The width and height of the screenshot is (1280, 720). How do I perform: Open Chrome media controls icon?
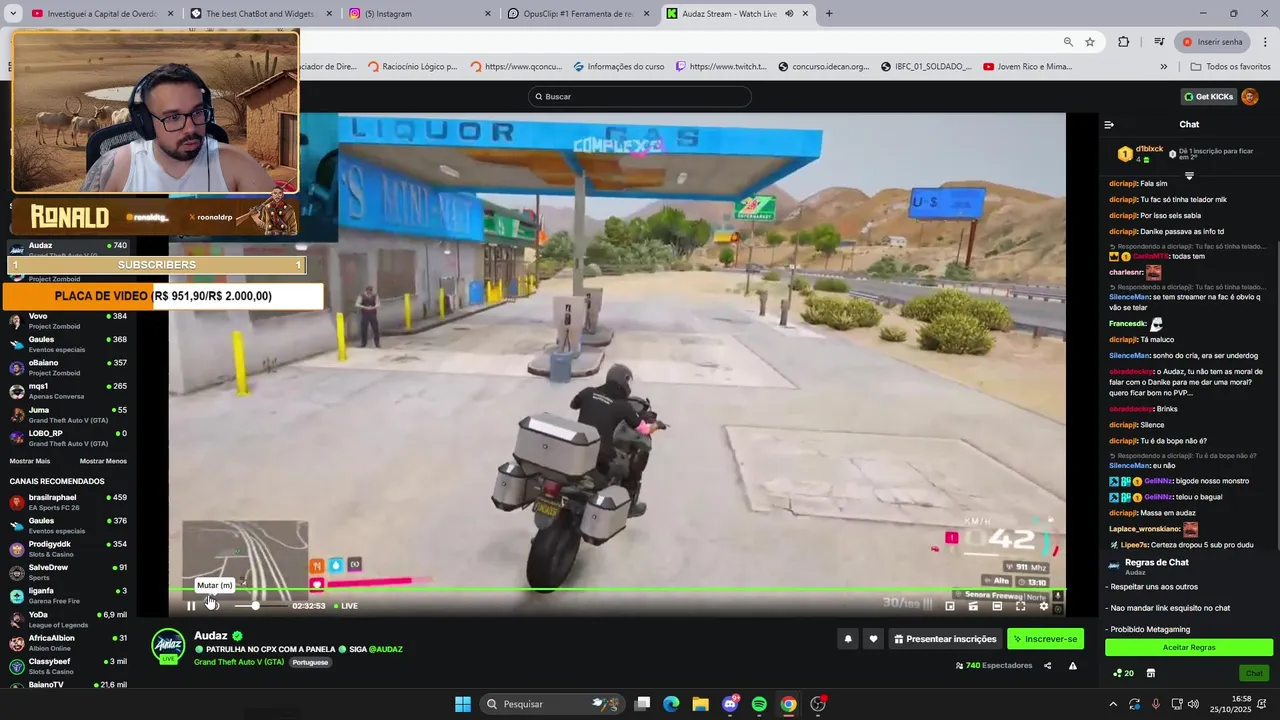click(1159, 42)
